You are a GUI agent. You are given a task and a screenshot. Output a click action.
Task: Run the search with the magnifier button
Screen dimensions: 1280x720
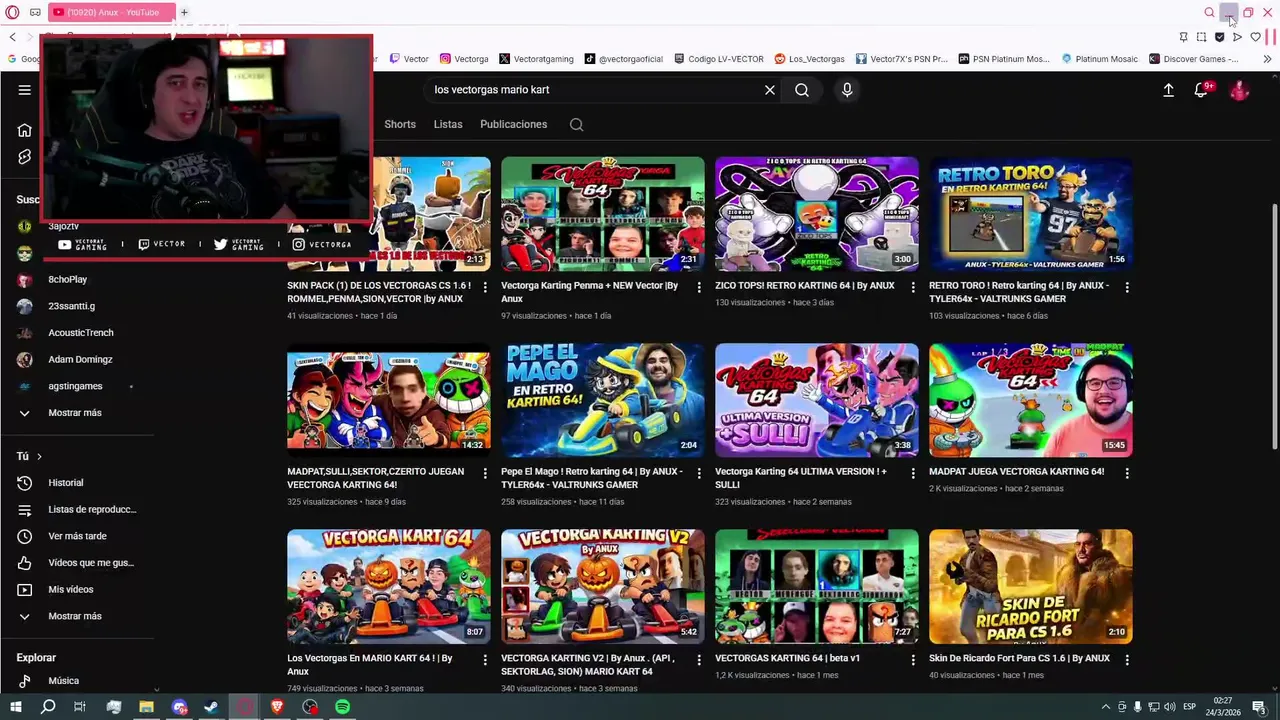802,90
